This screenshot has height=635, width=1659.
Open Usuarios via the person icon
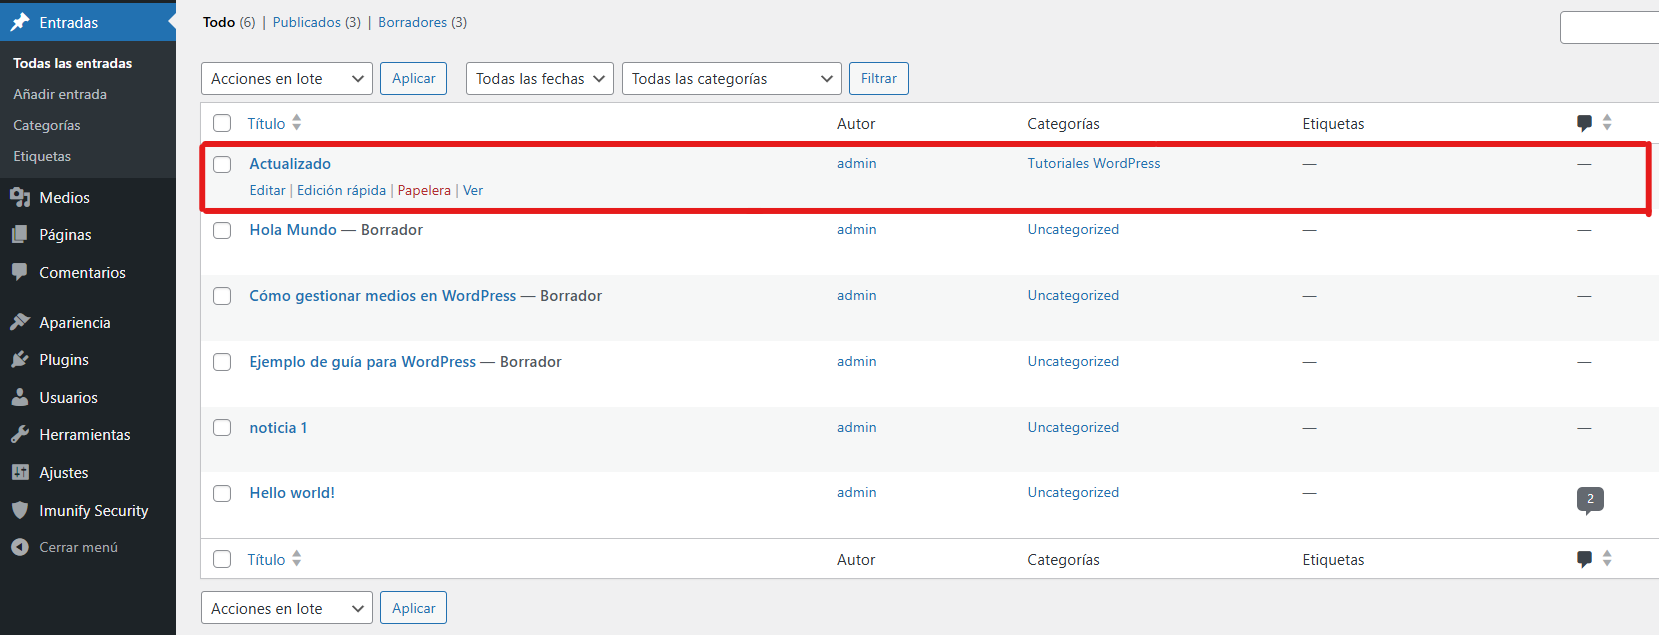[20, 397]
